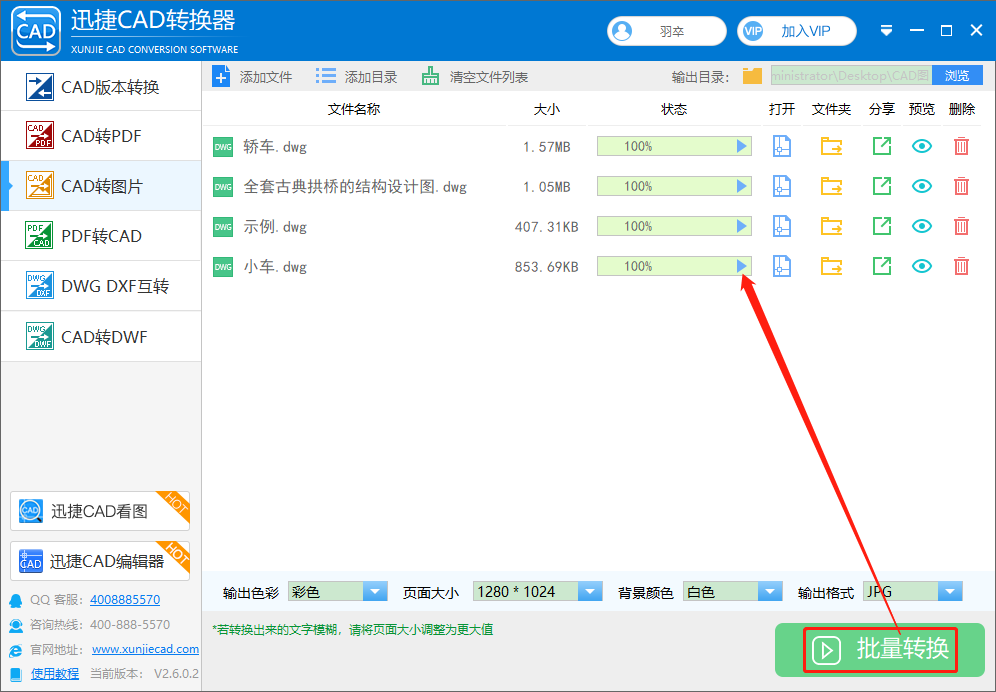This screenshot has height=692, width=996.
Task: Open 使用教程 tutorial link
Action: pyautogui.click(x=55, y=674)
